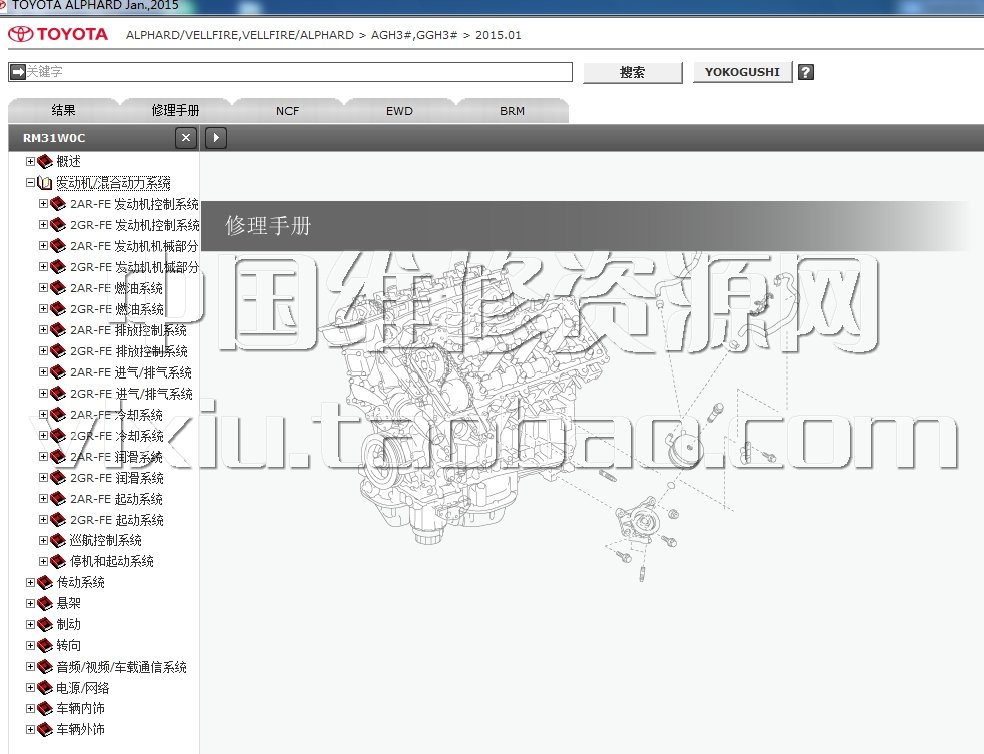This screenshot has width=984, height=754.
Task: Click book icon for 停机和起动系统
Action: (58, 561)
